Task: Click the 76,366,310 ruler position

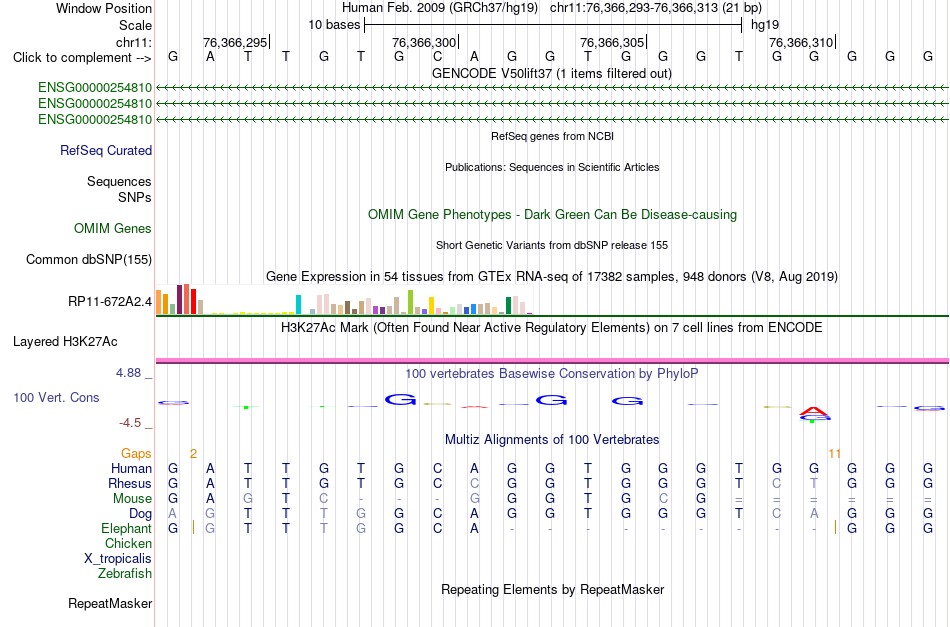Action: [x=801, y=42]
